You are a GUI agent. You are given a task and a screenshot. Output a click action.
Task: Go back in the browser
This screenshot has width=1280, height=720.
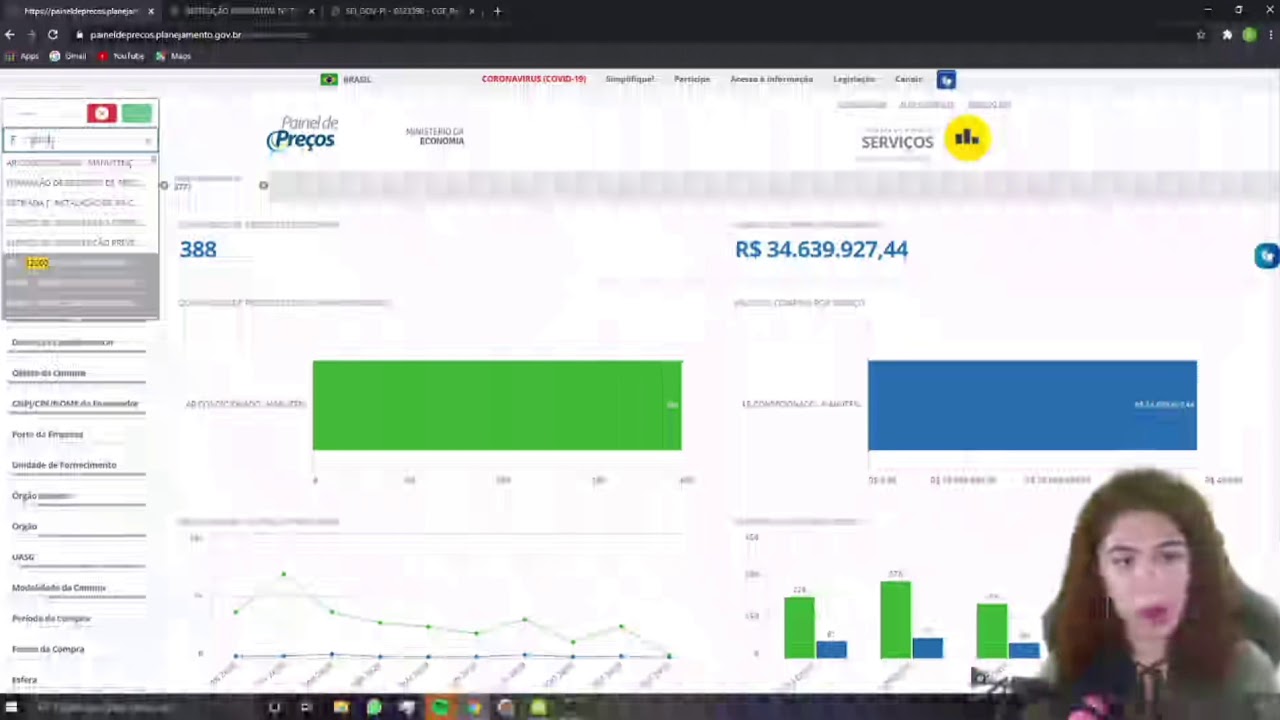coord(10,34)
